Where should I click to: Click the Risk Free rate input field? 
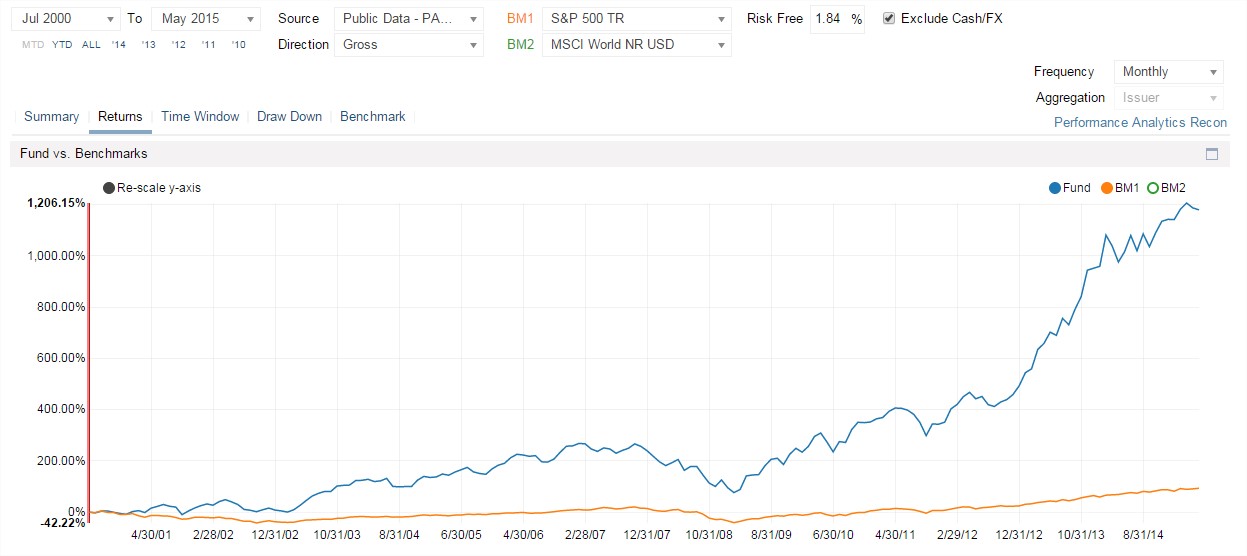(x=829, y=19)
